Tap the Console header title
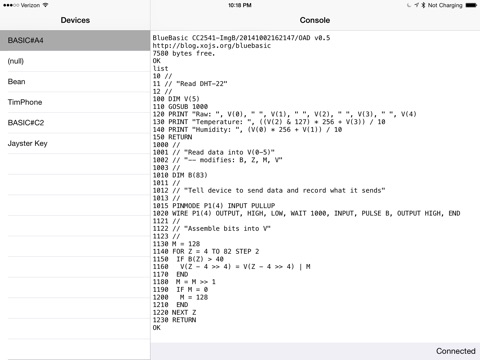 (315, 20)
